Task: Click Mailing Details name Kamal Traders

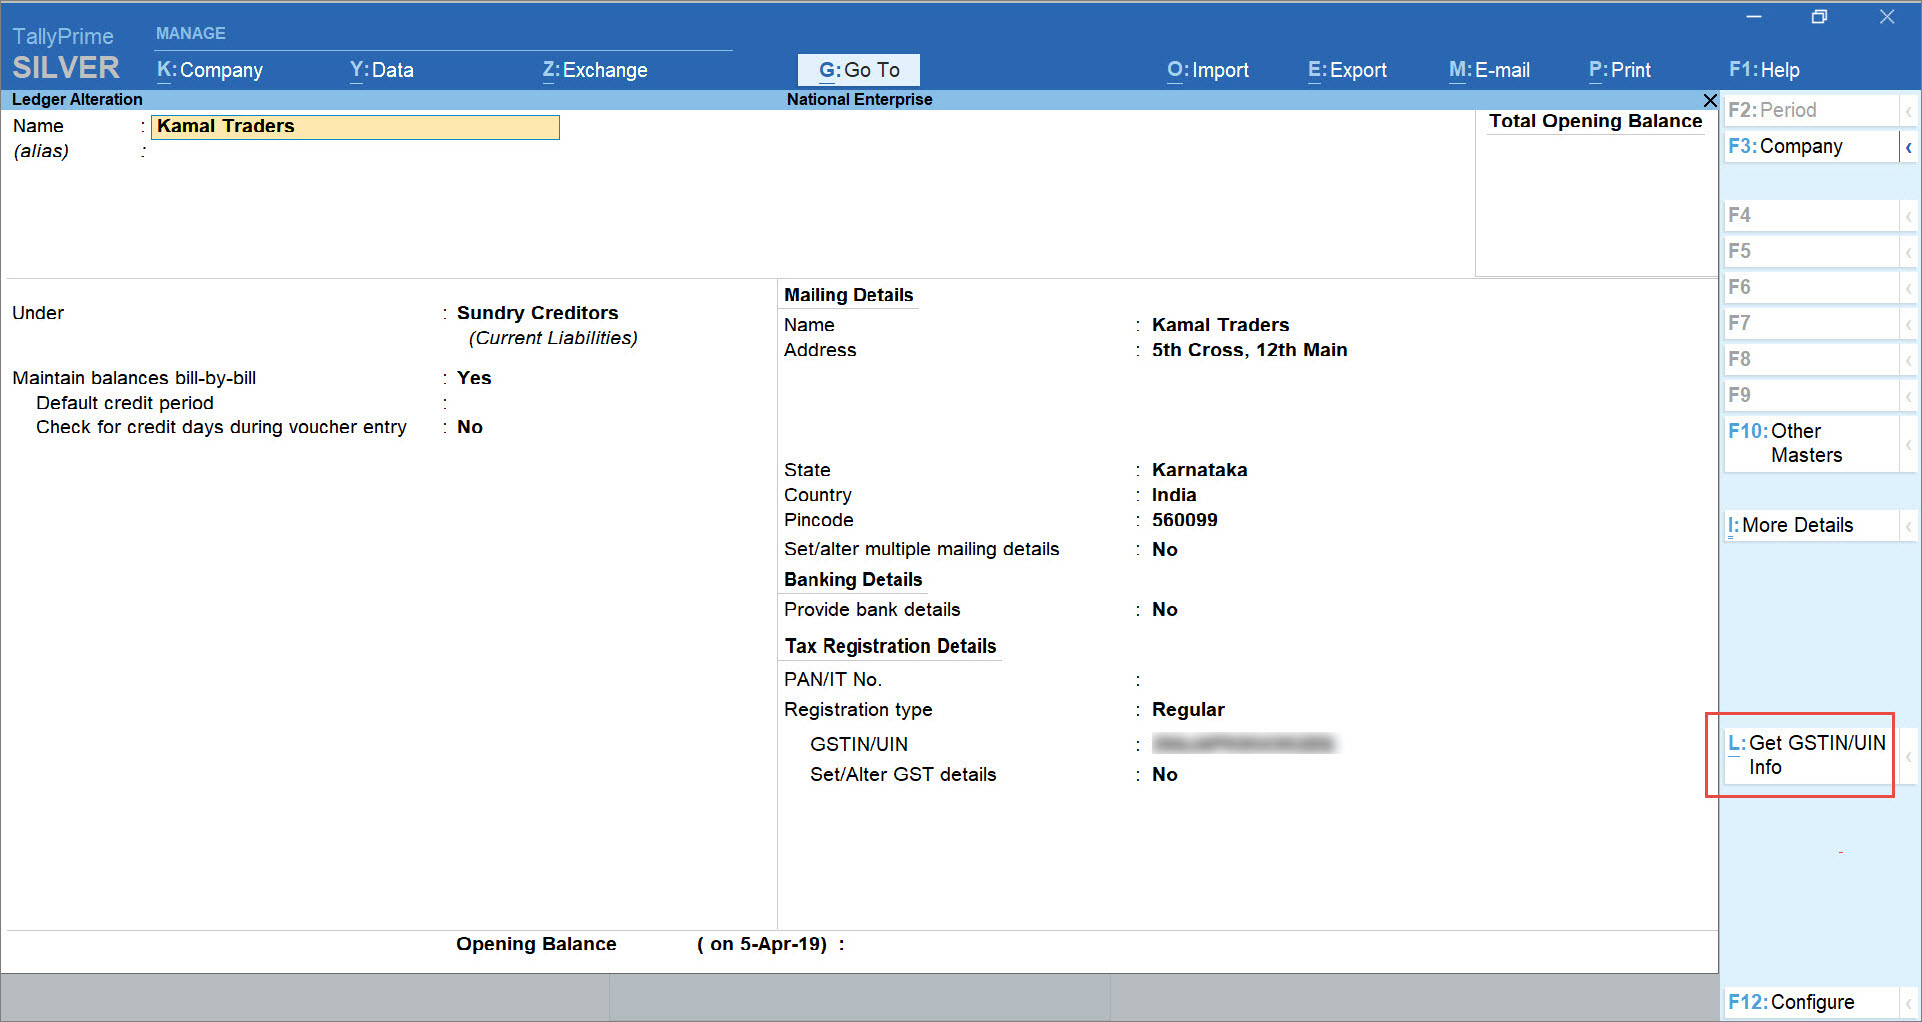Action: point(1220,325)
